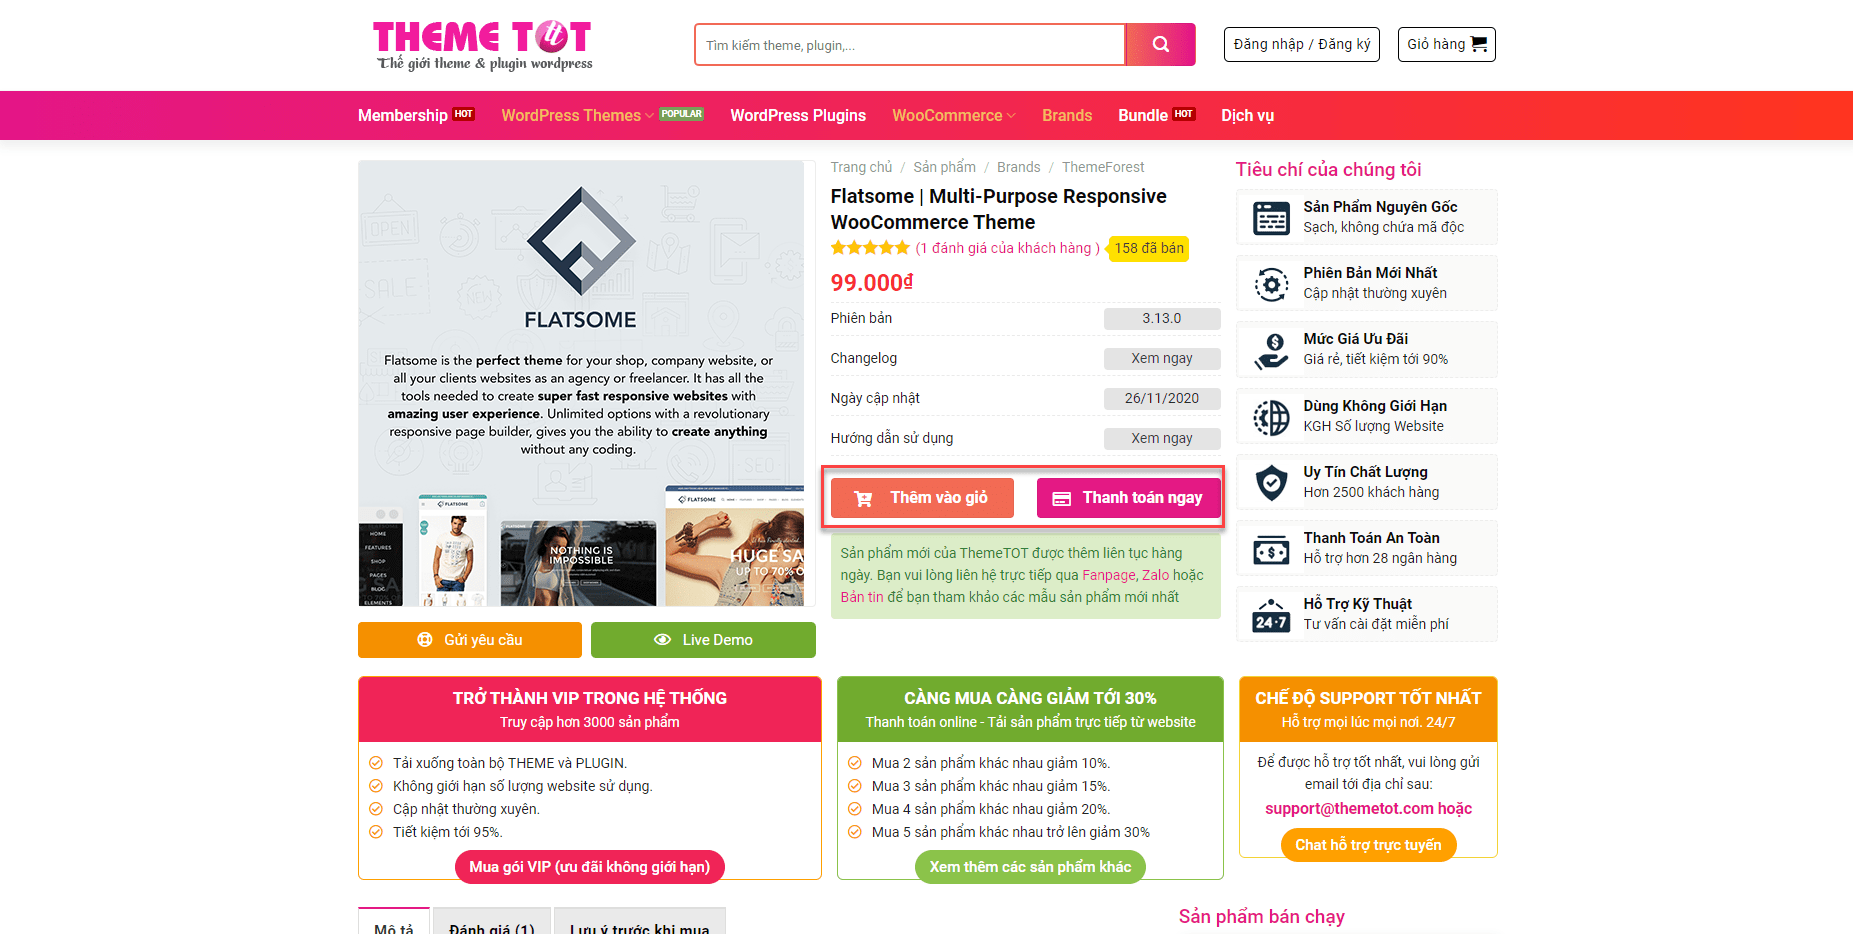This screenshot has width=1853, height=934.
Task: Click the Flatsome Multi-Purpose product title
Action: [x=998, y=209]
